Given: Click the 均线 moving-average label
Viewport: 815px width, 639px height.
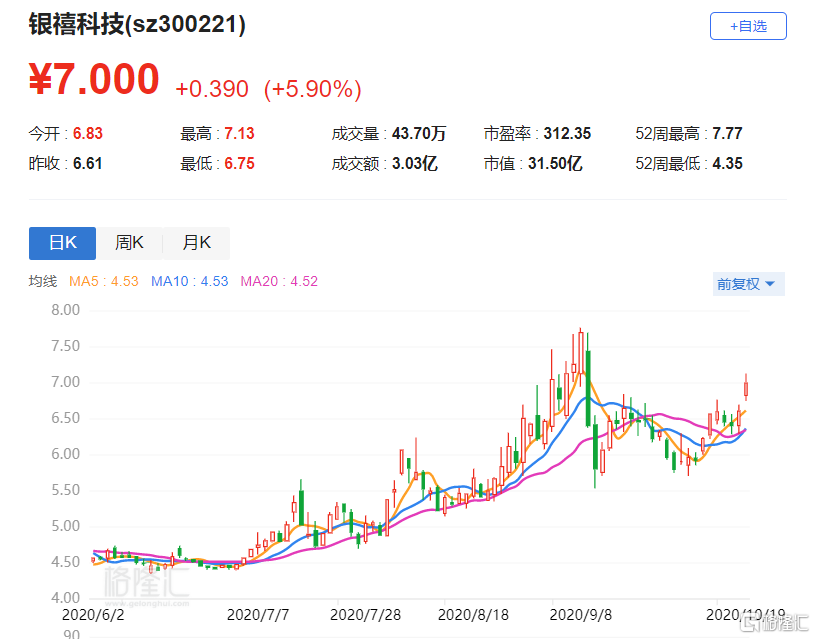Looking at the screenshot, I should (x=43, y=281).
